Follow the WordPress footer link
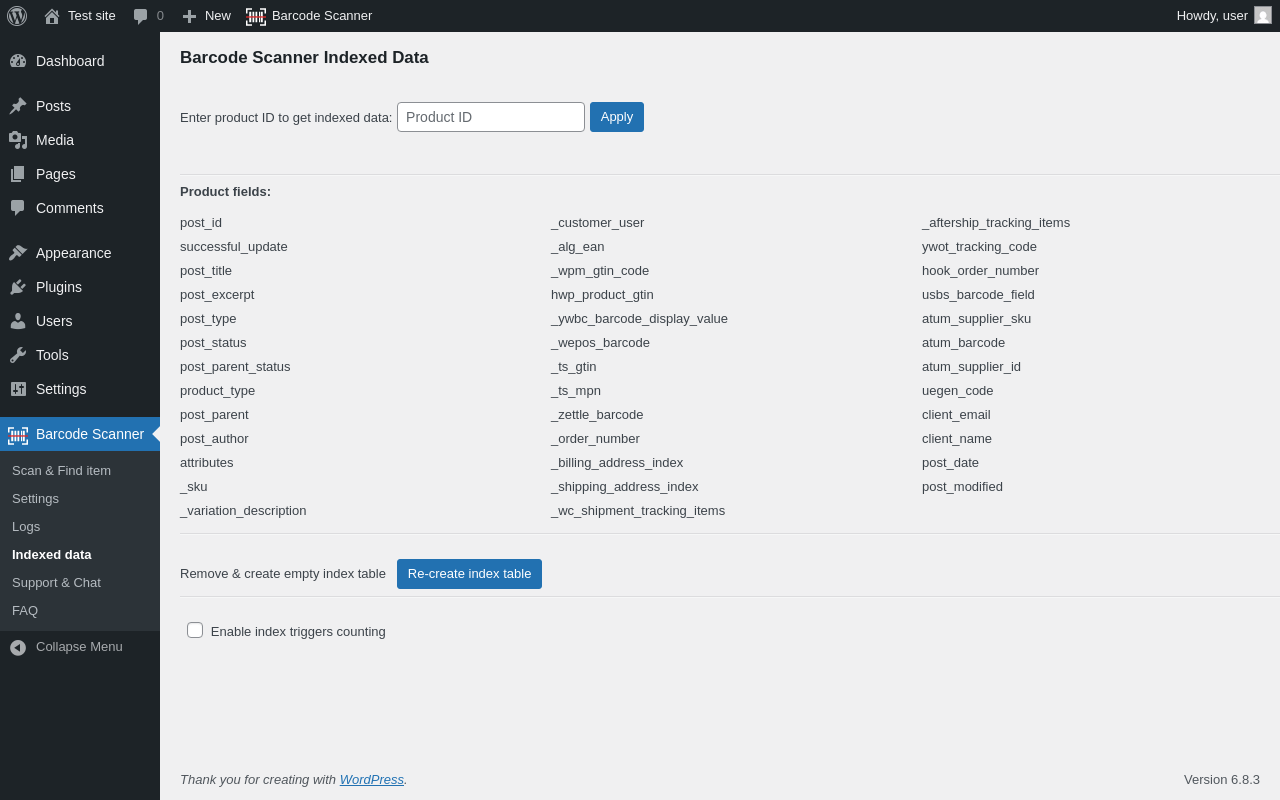The image size is (1280, 800). coord(371,779)
